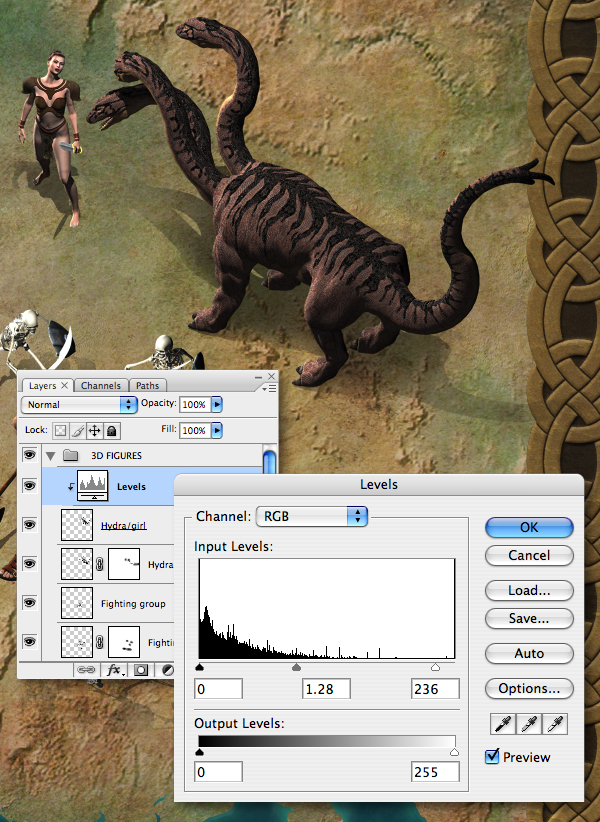This screenshot has height=822, width=600.
Task: Select the Hydra/girl layer thumbnail
Action: (x=77, y=525)
